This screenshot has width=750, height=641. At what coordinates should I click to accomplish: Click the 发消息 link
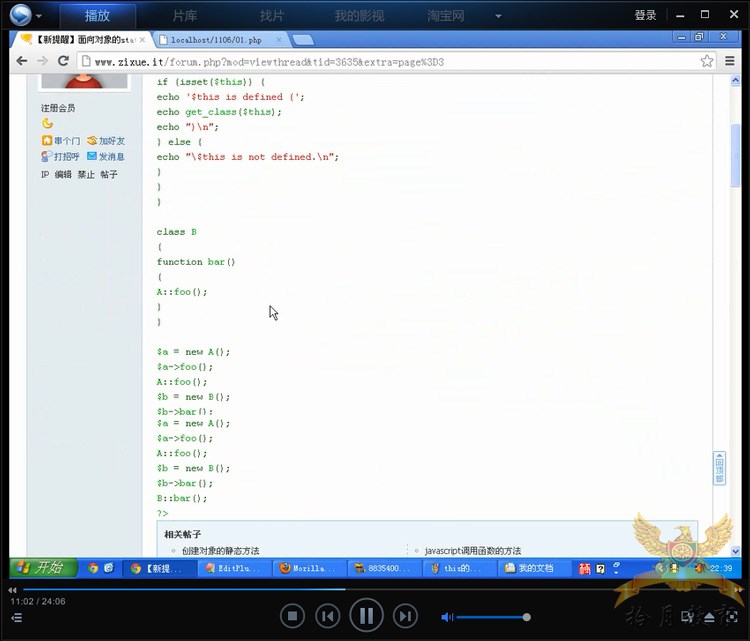point(106,156)
